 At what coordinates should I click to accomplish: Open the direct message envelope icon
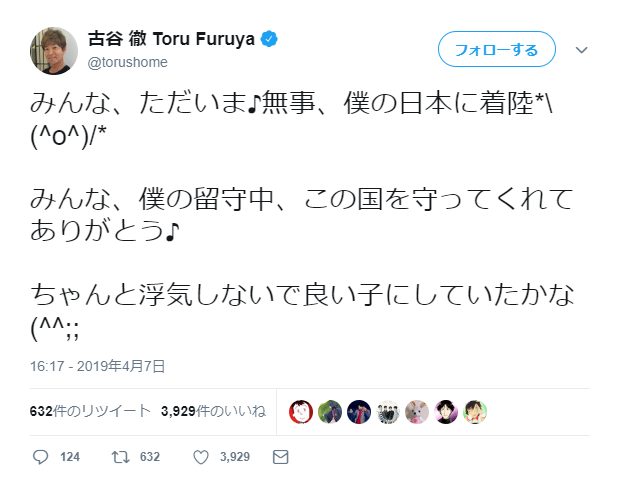(281, 457)
